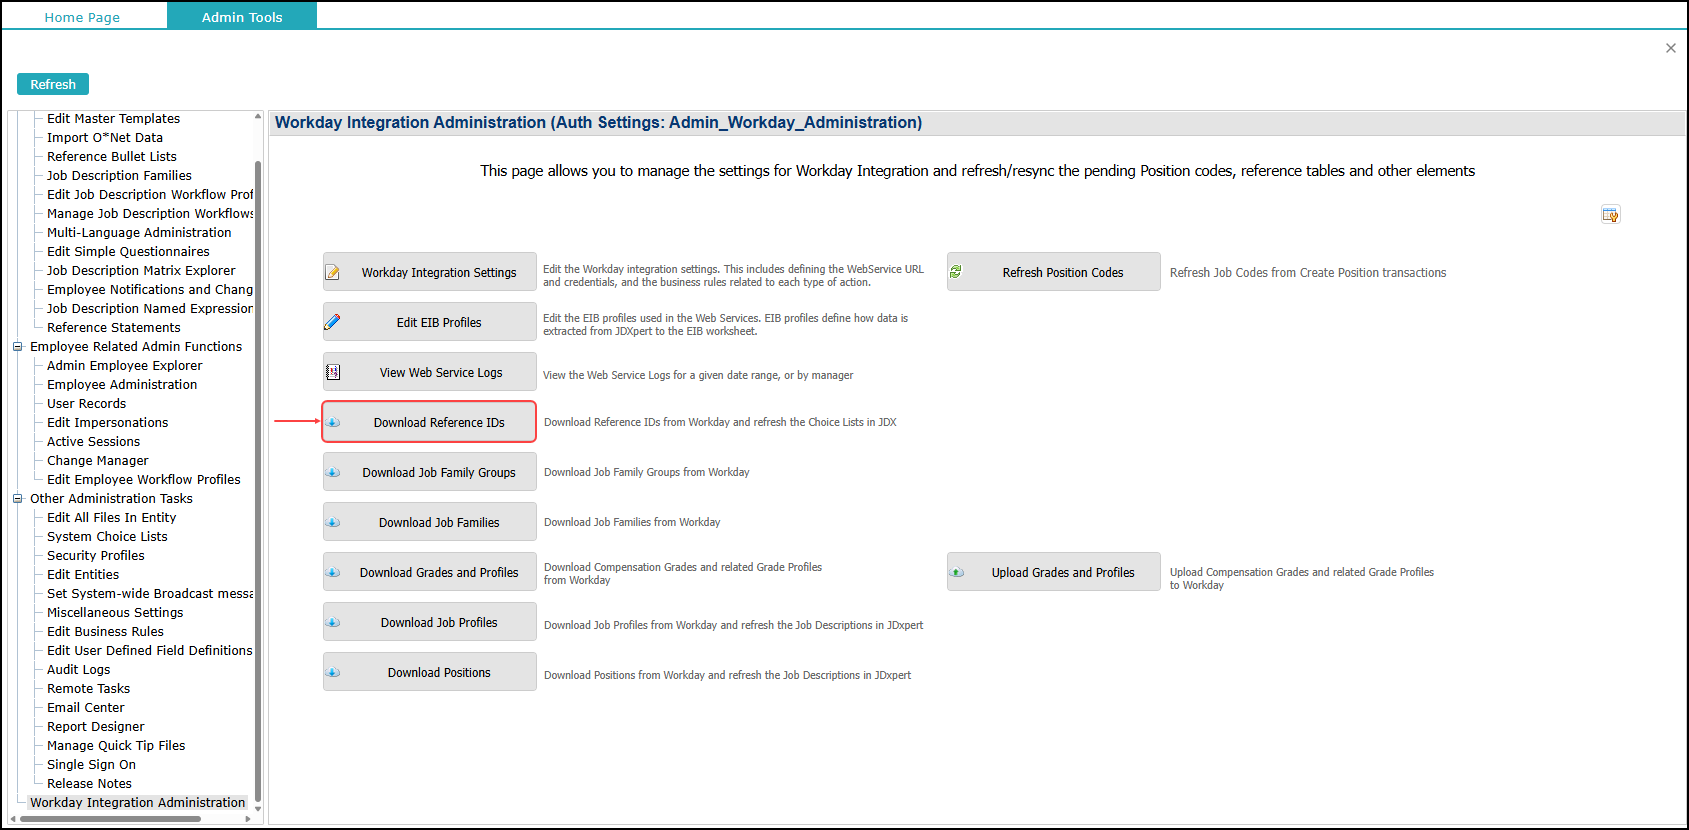The height and width of the screenshot is (830, 1689).
Task: Open Report Designer
Action: pyautogui.click(x=95, y=727)
